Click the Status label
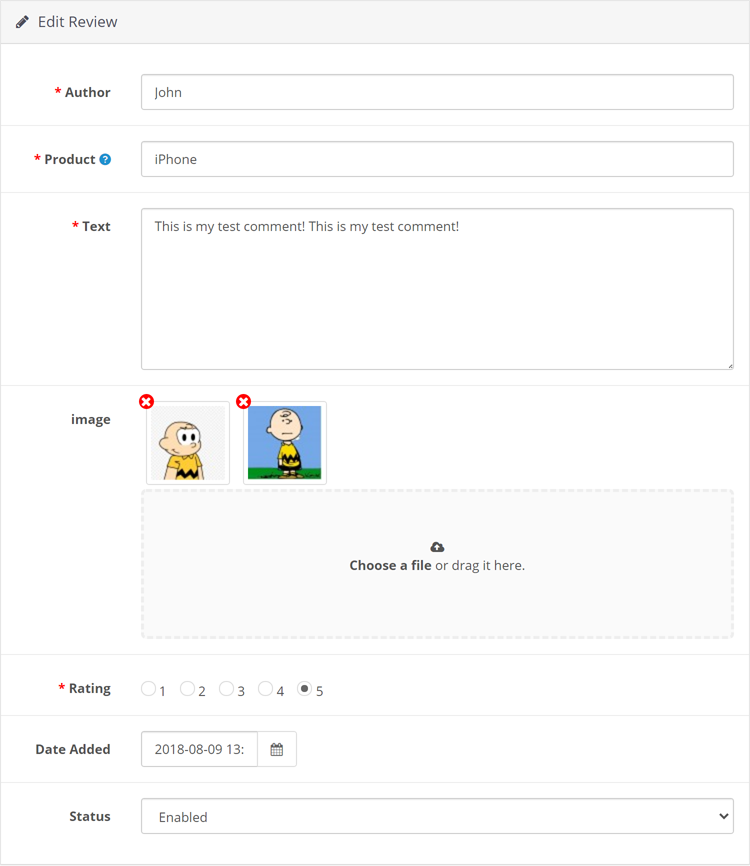This screenshot has height=866, width=750. (x=90, y=816)
